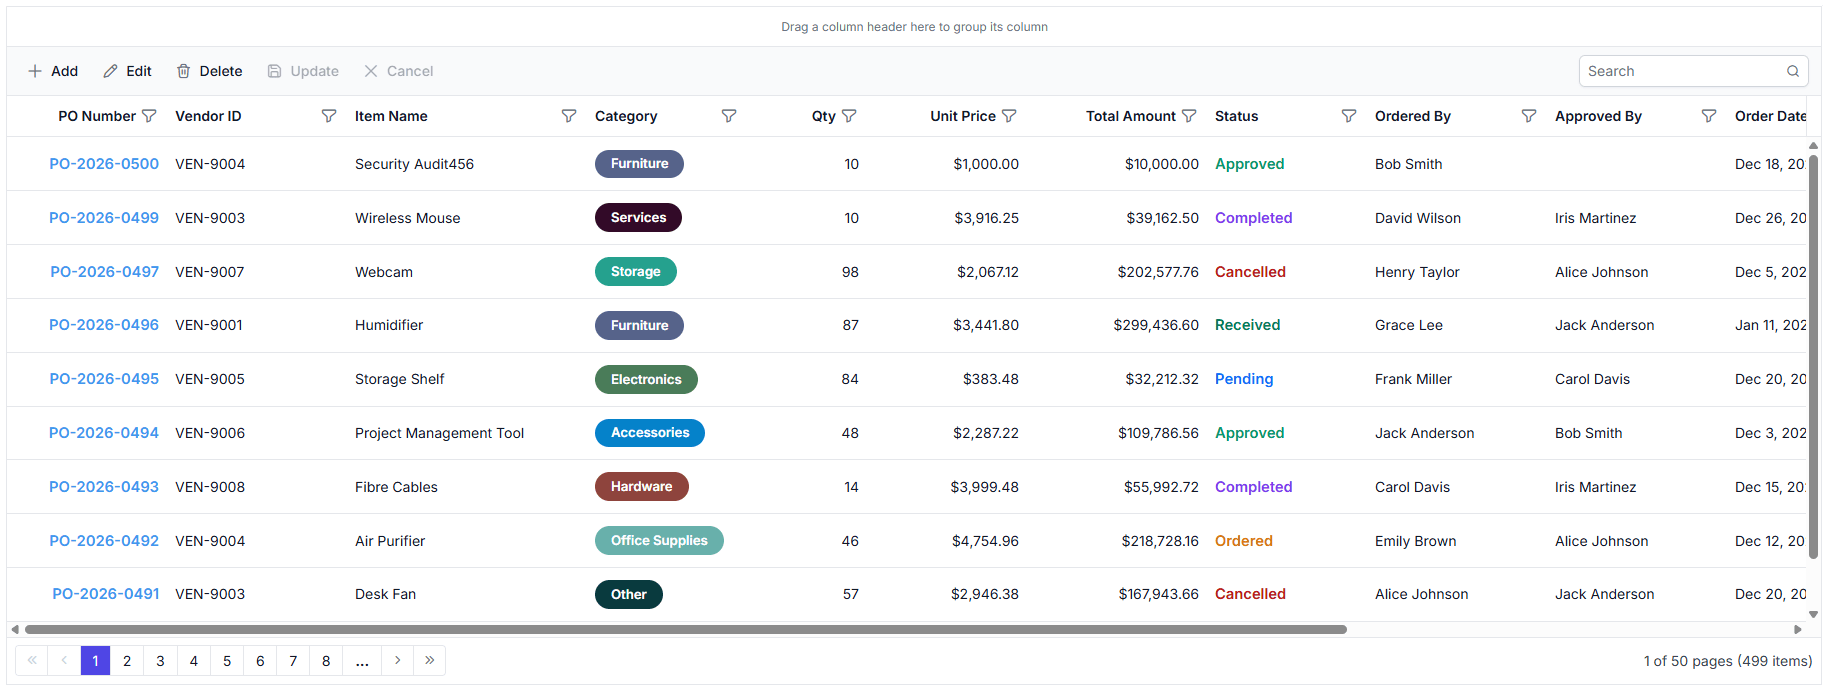Open the PO-2026-0497 link
The height and width of the screenshot is (692, 1826).
click(x=104, y=272)
